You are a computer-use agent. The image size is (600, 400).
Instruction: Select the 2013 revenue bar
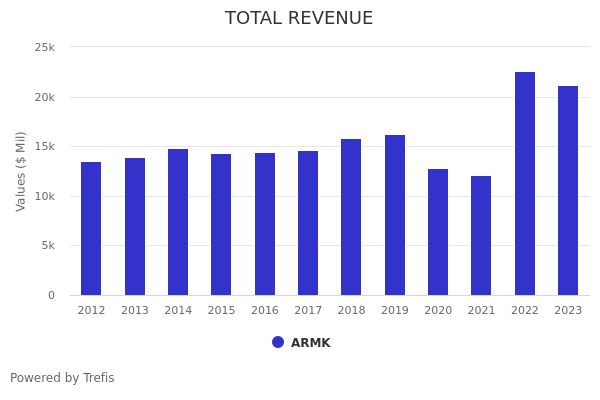point(135,226)
